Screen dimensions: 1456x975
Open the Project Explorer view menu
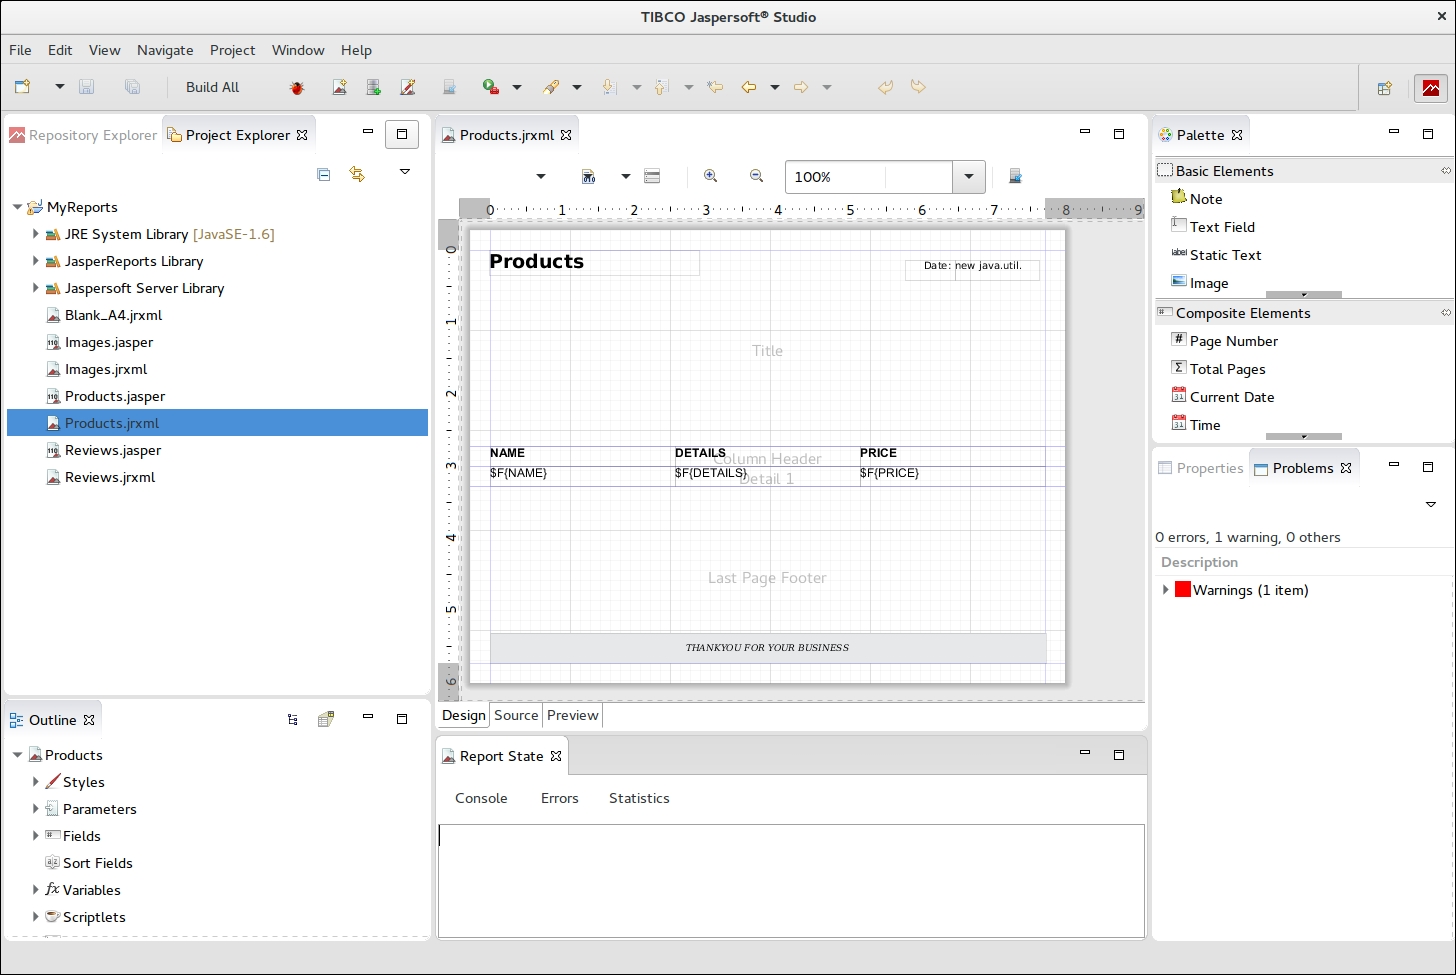[x=405, y=172]
